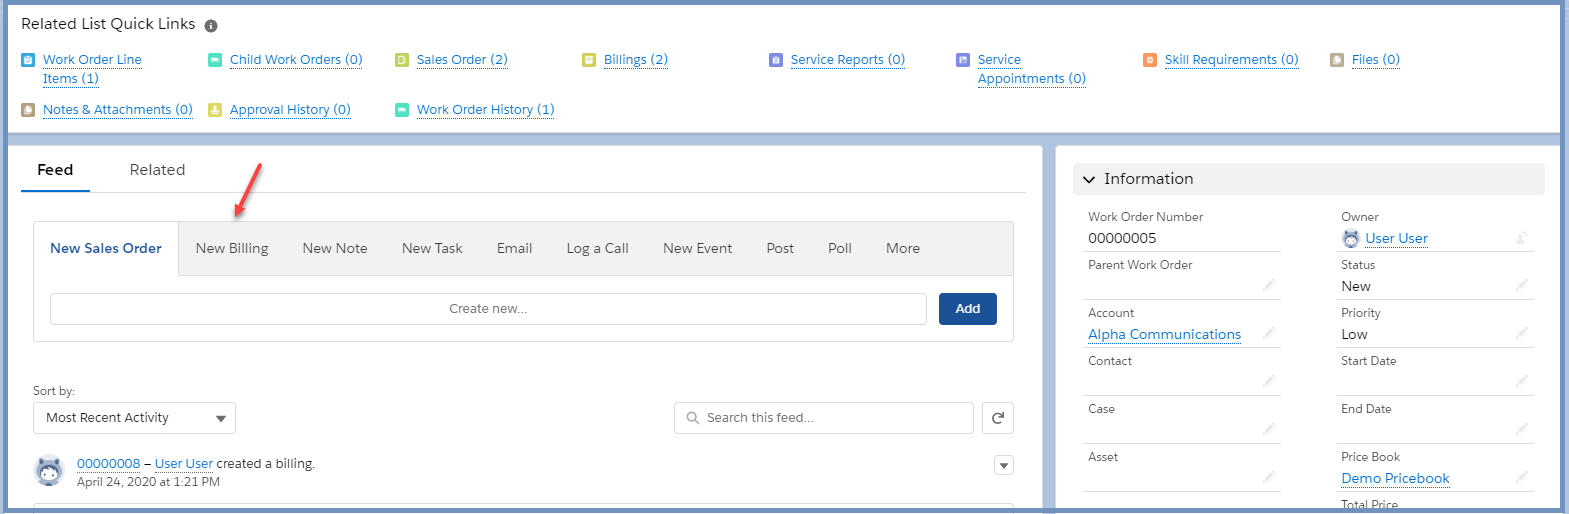Open the More actions menu
Image resolution: width=1569 pixels, height=514 pixels.
[x=903, y=248]
